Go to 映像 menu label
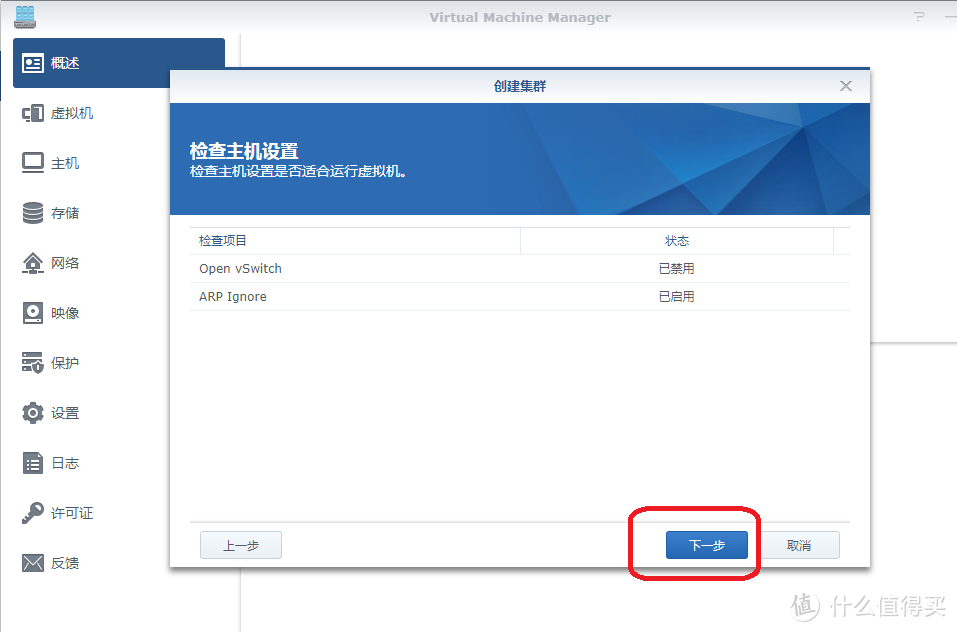The height and width of the screenshot is (632, 957). [65, 313]
